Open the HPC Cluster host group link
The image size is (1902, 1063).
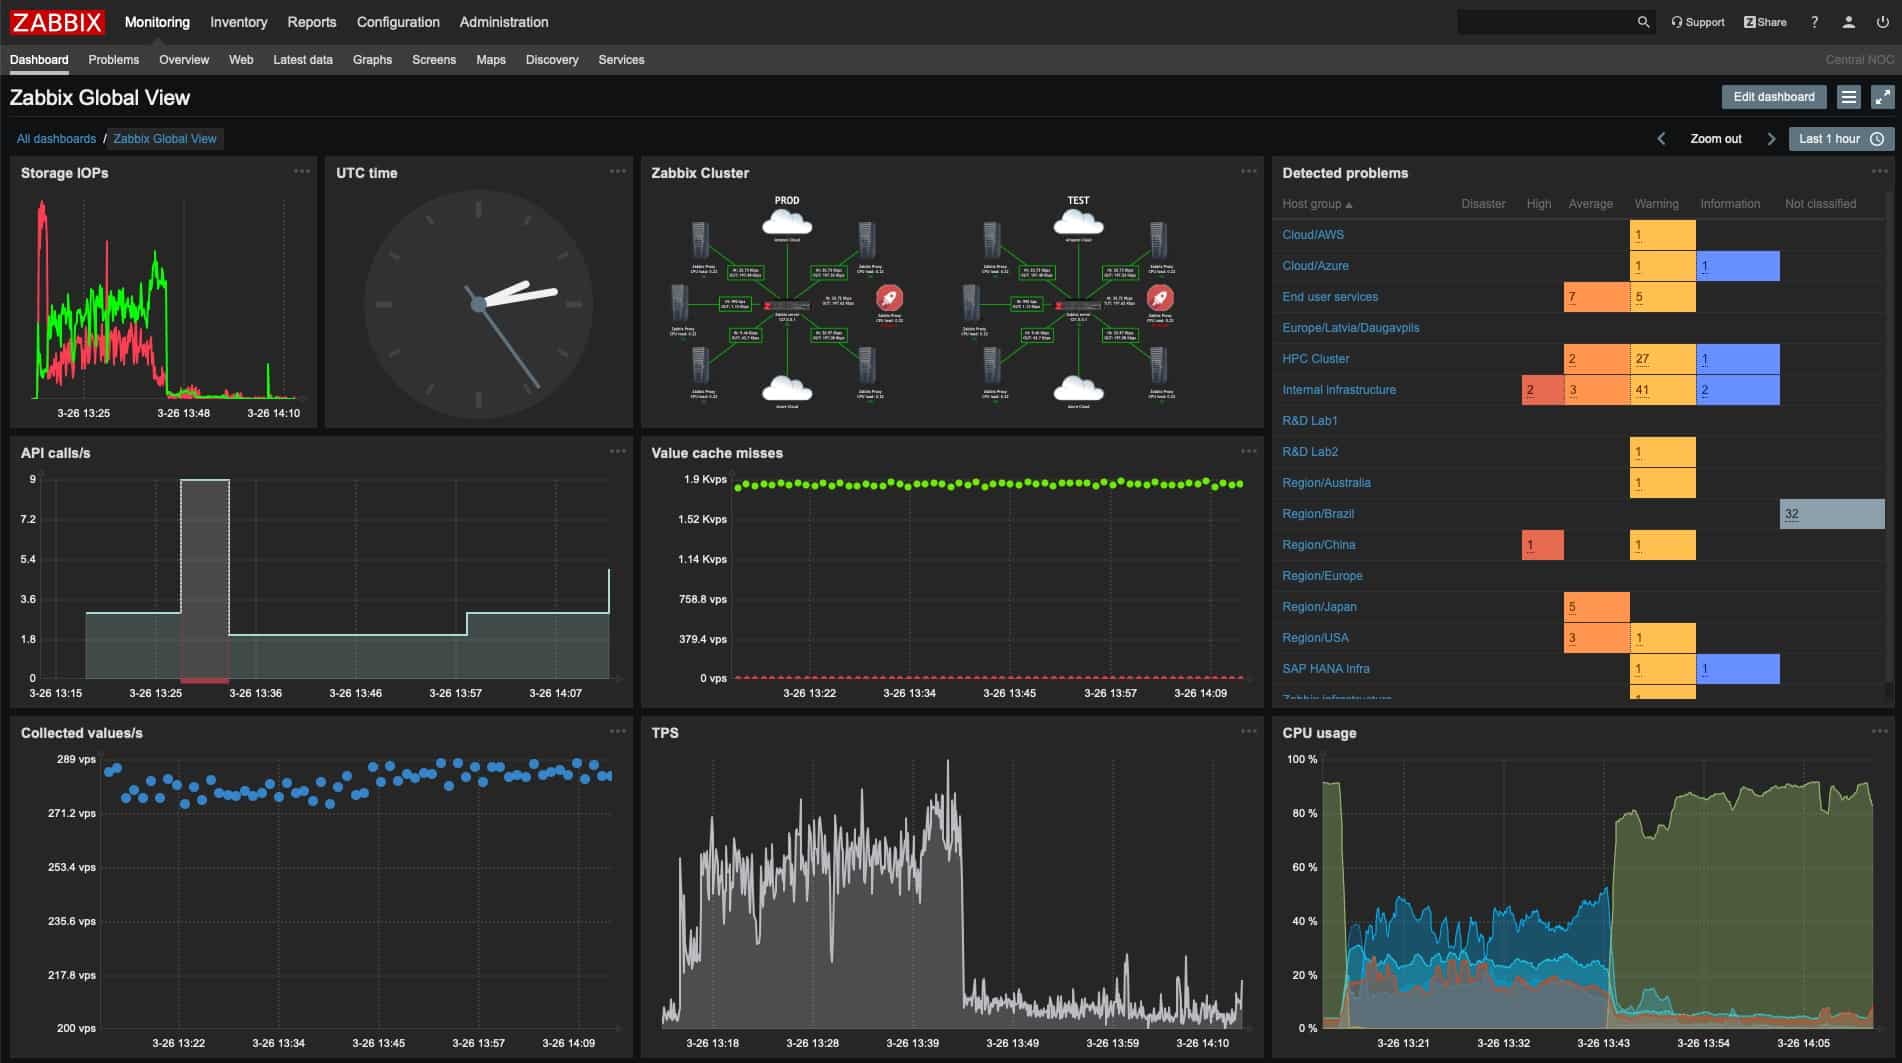(1316, 359)
